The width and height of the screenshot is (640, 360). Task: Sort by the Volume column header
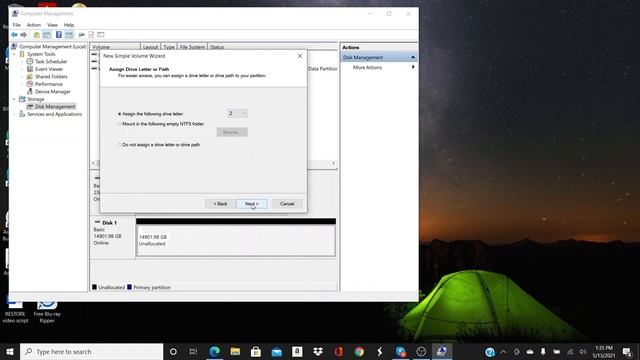pyautogui.click(x=115, y=47)
